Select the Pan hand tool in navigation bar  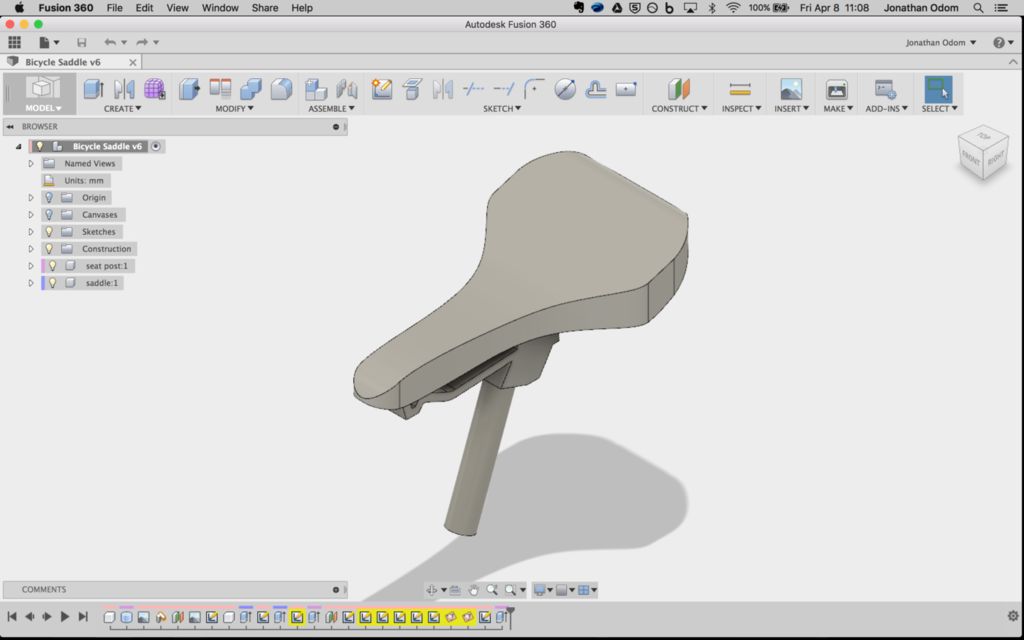(474, 590)
